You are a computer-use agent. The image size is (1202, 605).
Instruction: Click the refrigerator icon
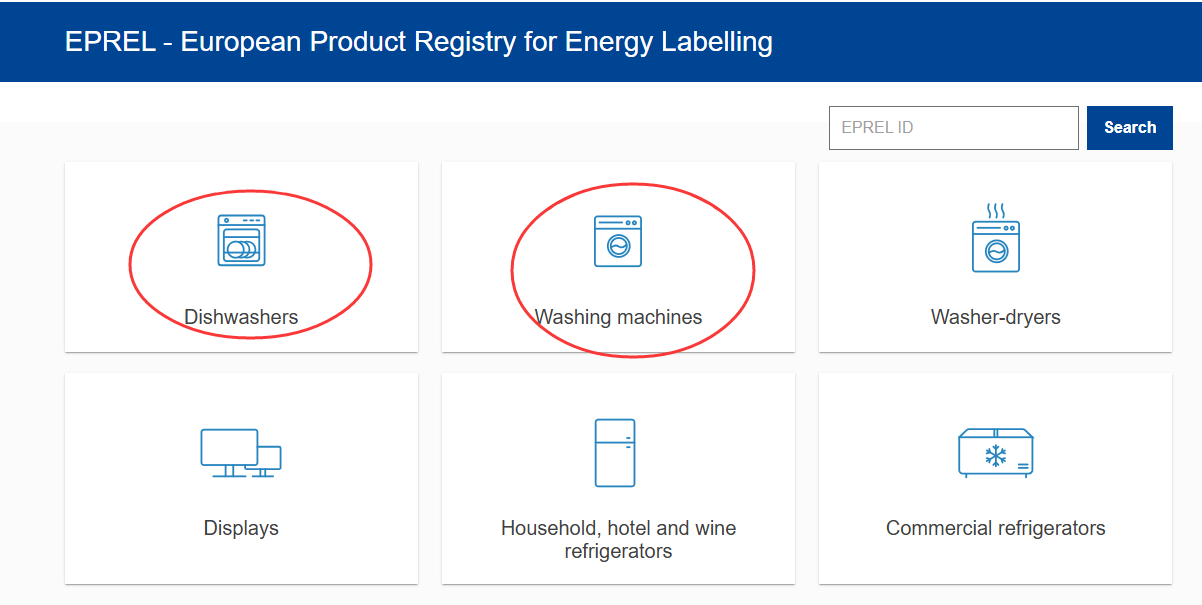(x=615, y=452)
